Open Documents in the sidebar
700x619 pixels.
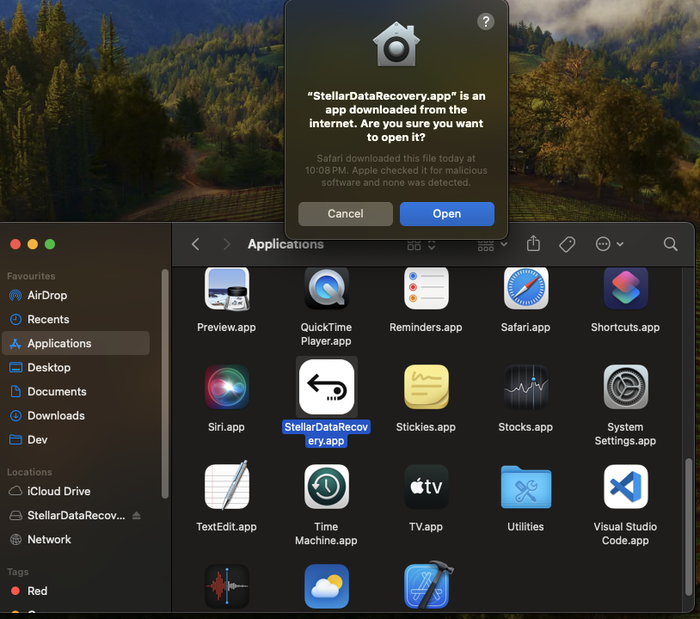point(75,392)
